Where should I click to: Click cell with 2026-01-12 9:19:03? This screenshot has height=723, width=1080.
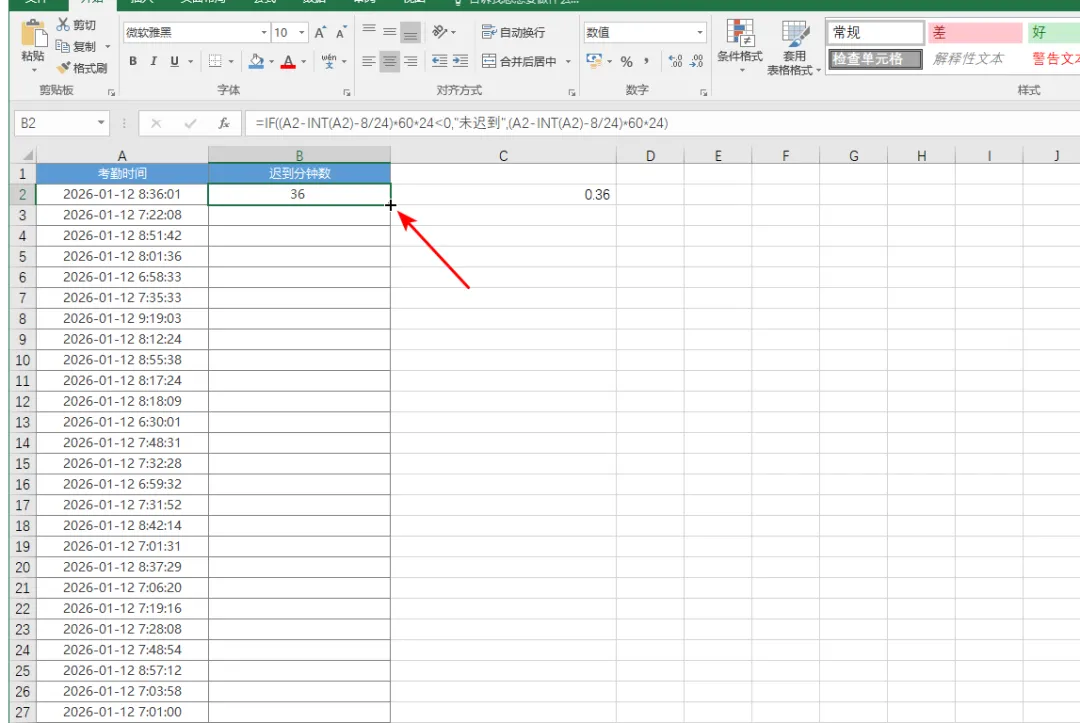(x=122, y=319)
